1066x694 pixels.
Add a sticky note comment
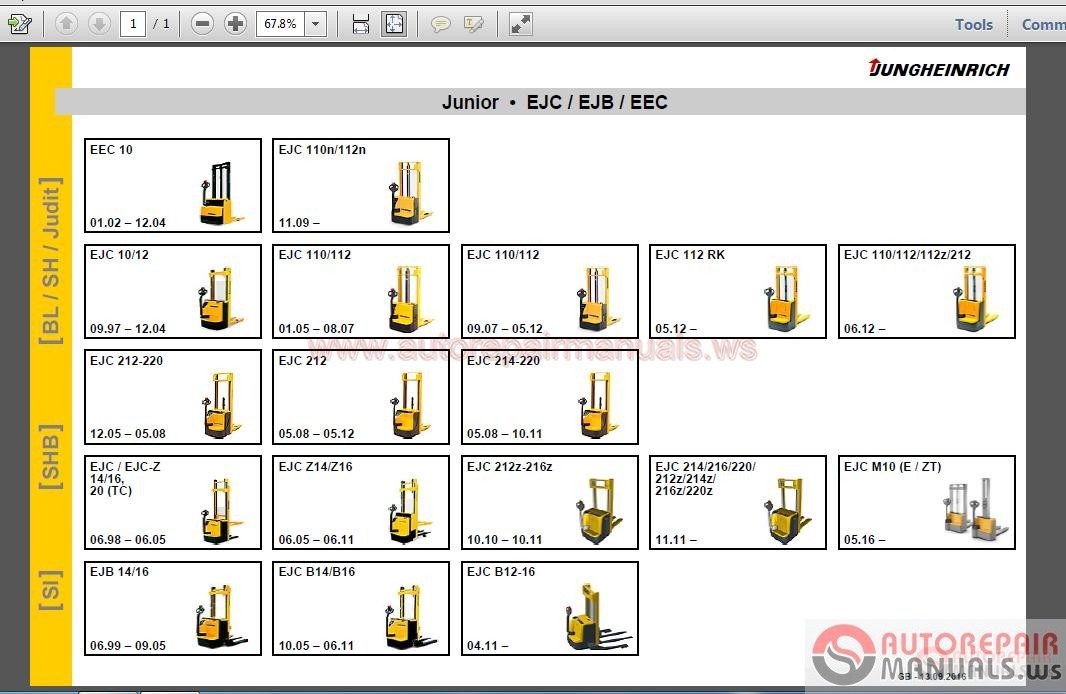click(x=441, y=24)
